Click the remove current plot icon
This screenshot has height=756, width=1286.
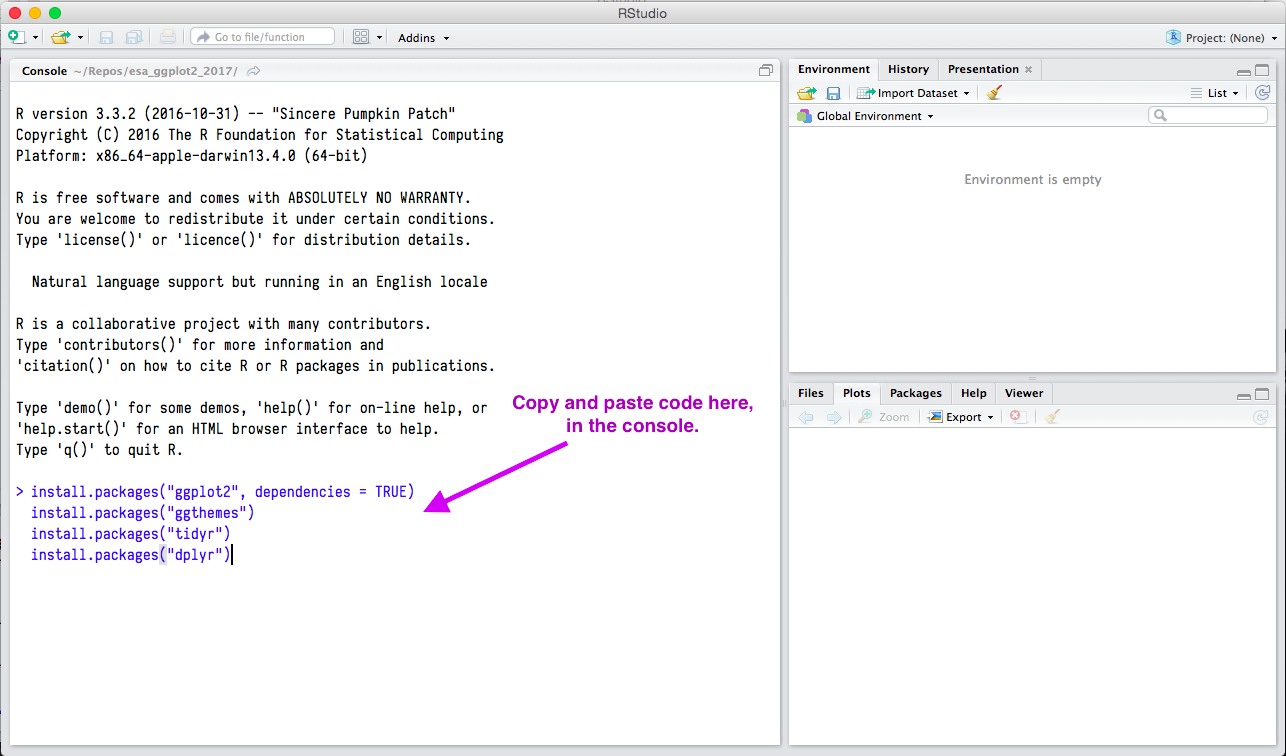pyautogui.click(x=1016, y=417)
